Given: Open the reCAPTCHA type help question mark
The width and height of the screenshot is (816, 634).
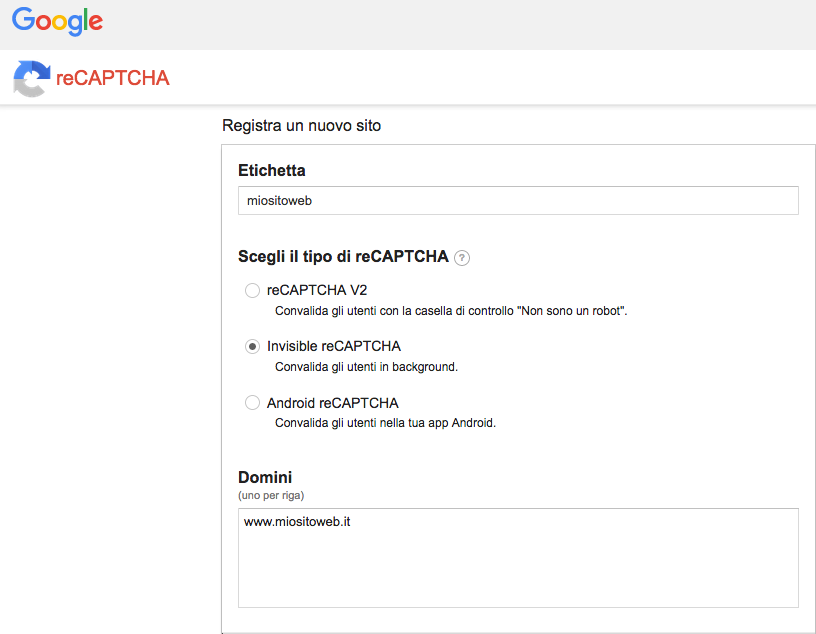Looking at the screenshot, I should pos(462,258).
